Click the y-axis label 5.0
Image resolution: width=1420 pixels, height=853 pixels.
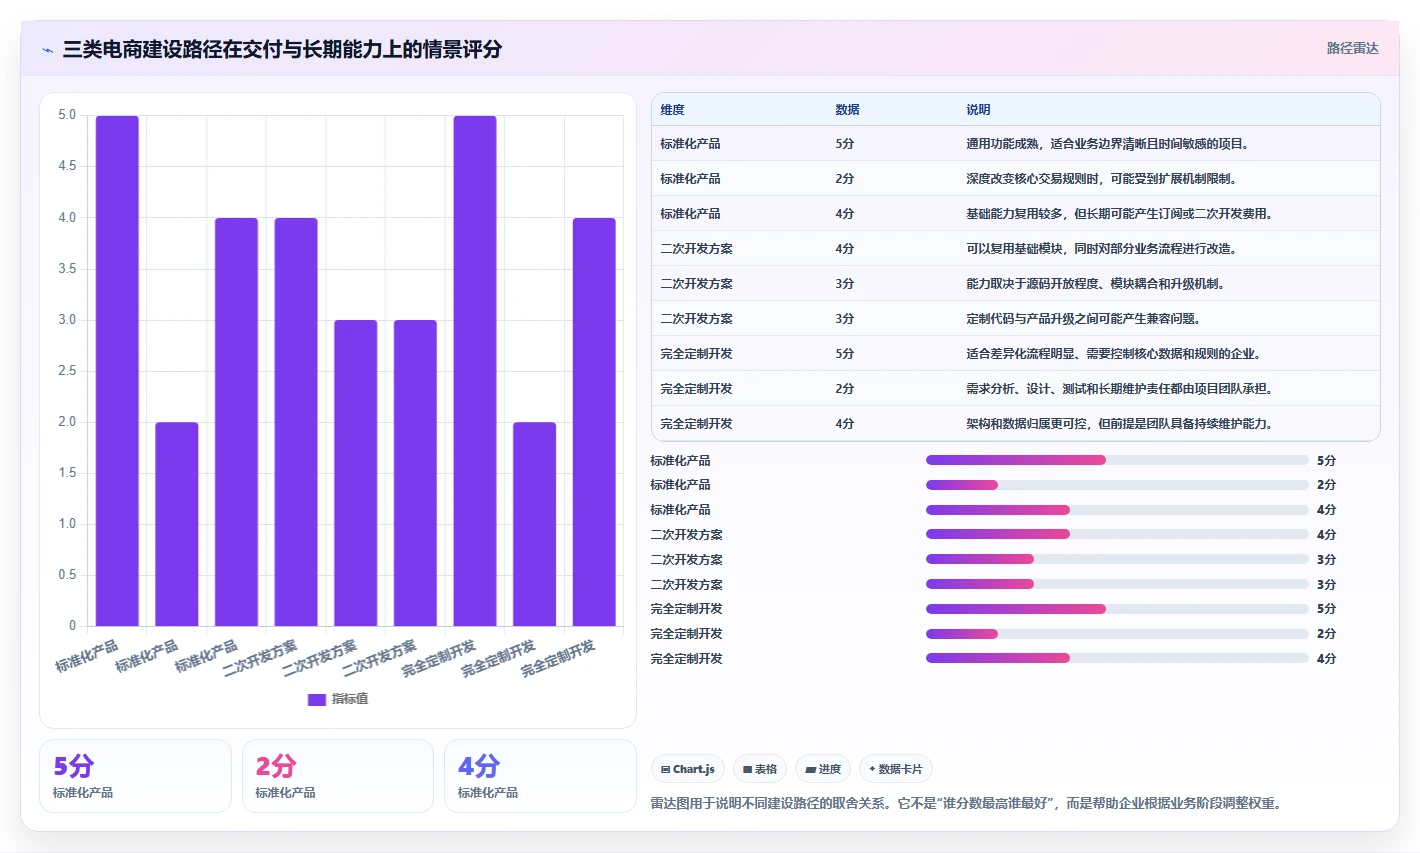67,115
